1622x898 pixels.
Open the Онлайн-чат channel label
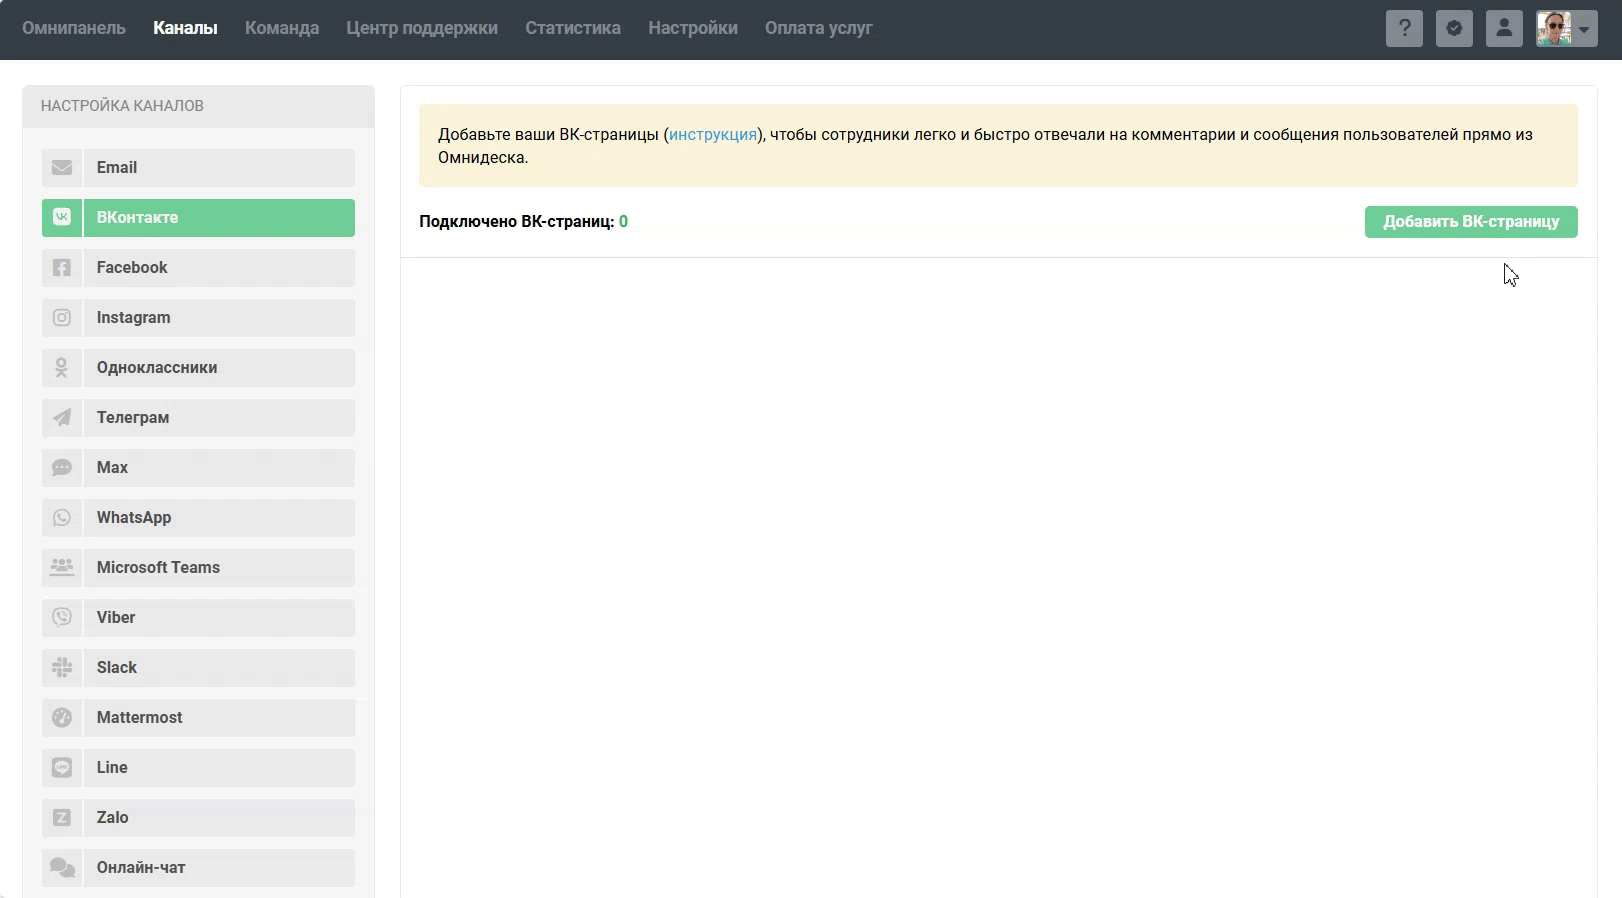[x=141, y=868]
